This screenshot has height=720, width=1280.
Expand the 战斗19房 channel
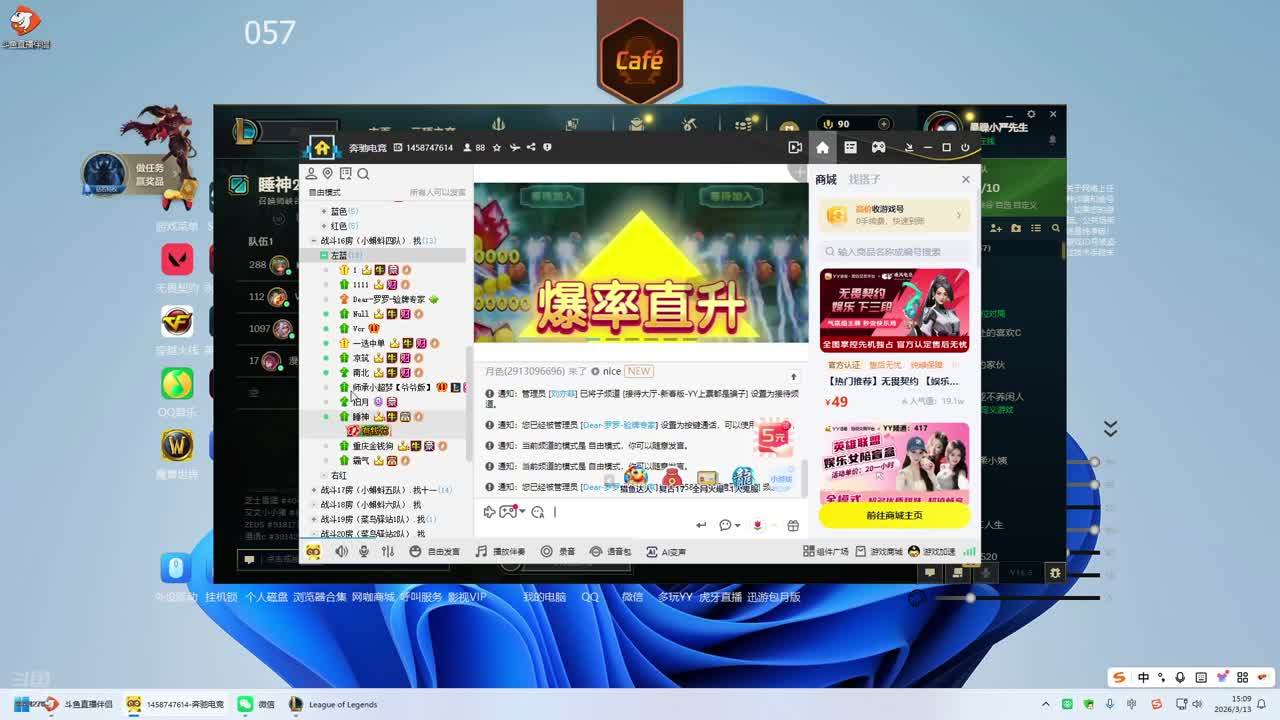pos(314,520)
